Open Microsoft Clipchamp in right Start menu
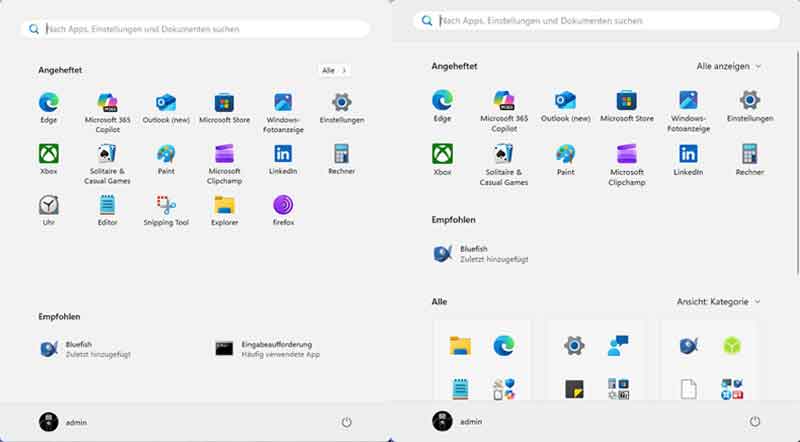The image size is (800, 442). tap(627, 165)
